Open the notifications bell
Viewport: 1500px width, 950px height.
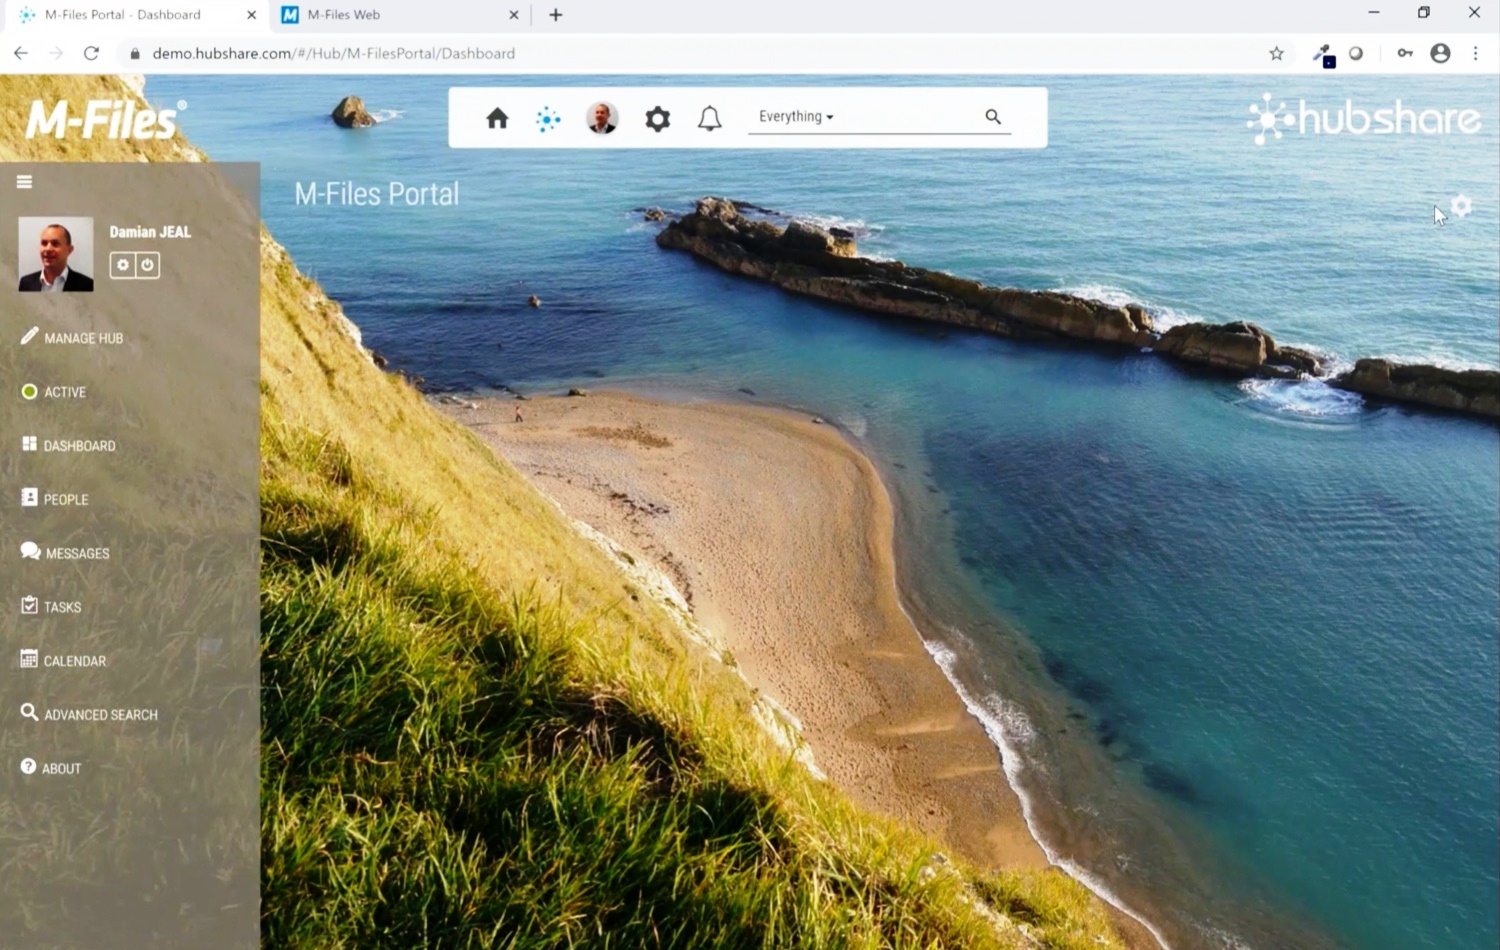tap(709, 119)
